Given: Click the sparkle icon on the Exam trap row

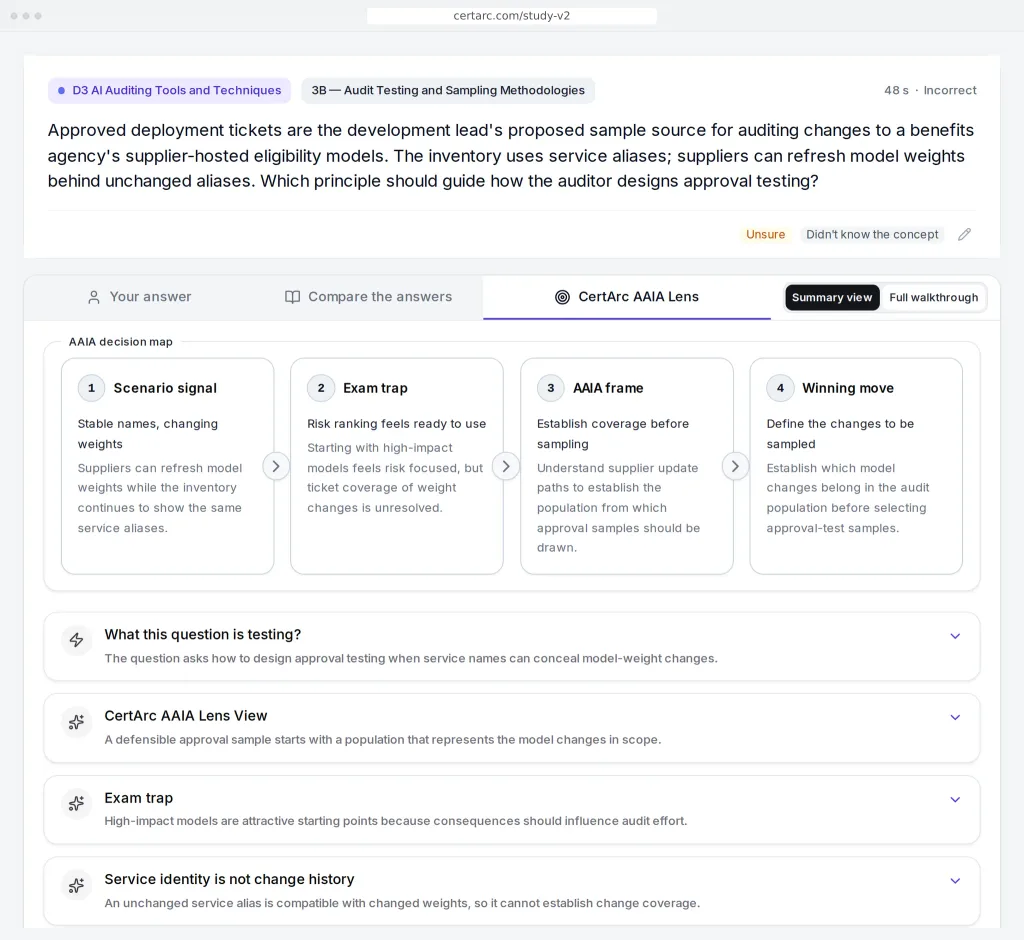Looking at the screenshot, I should (76, 803).
